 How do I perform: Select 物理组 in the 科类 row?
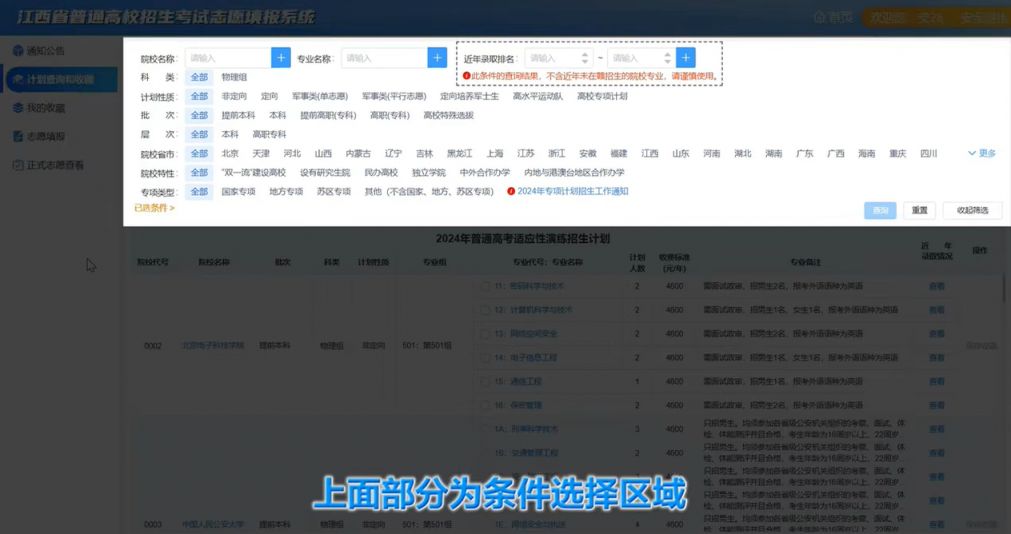(x=234, y=77)
